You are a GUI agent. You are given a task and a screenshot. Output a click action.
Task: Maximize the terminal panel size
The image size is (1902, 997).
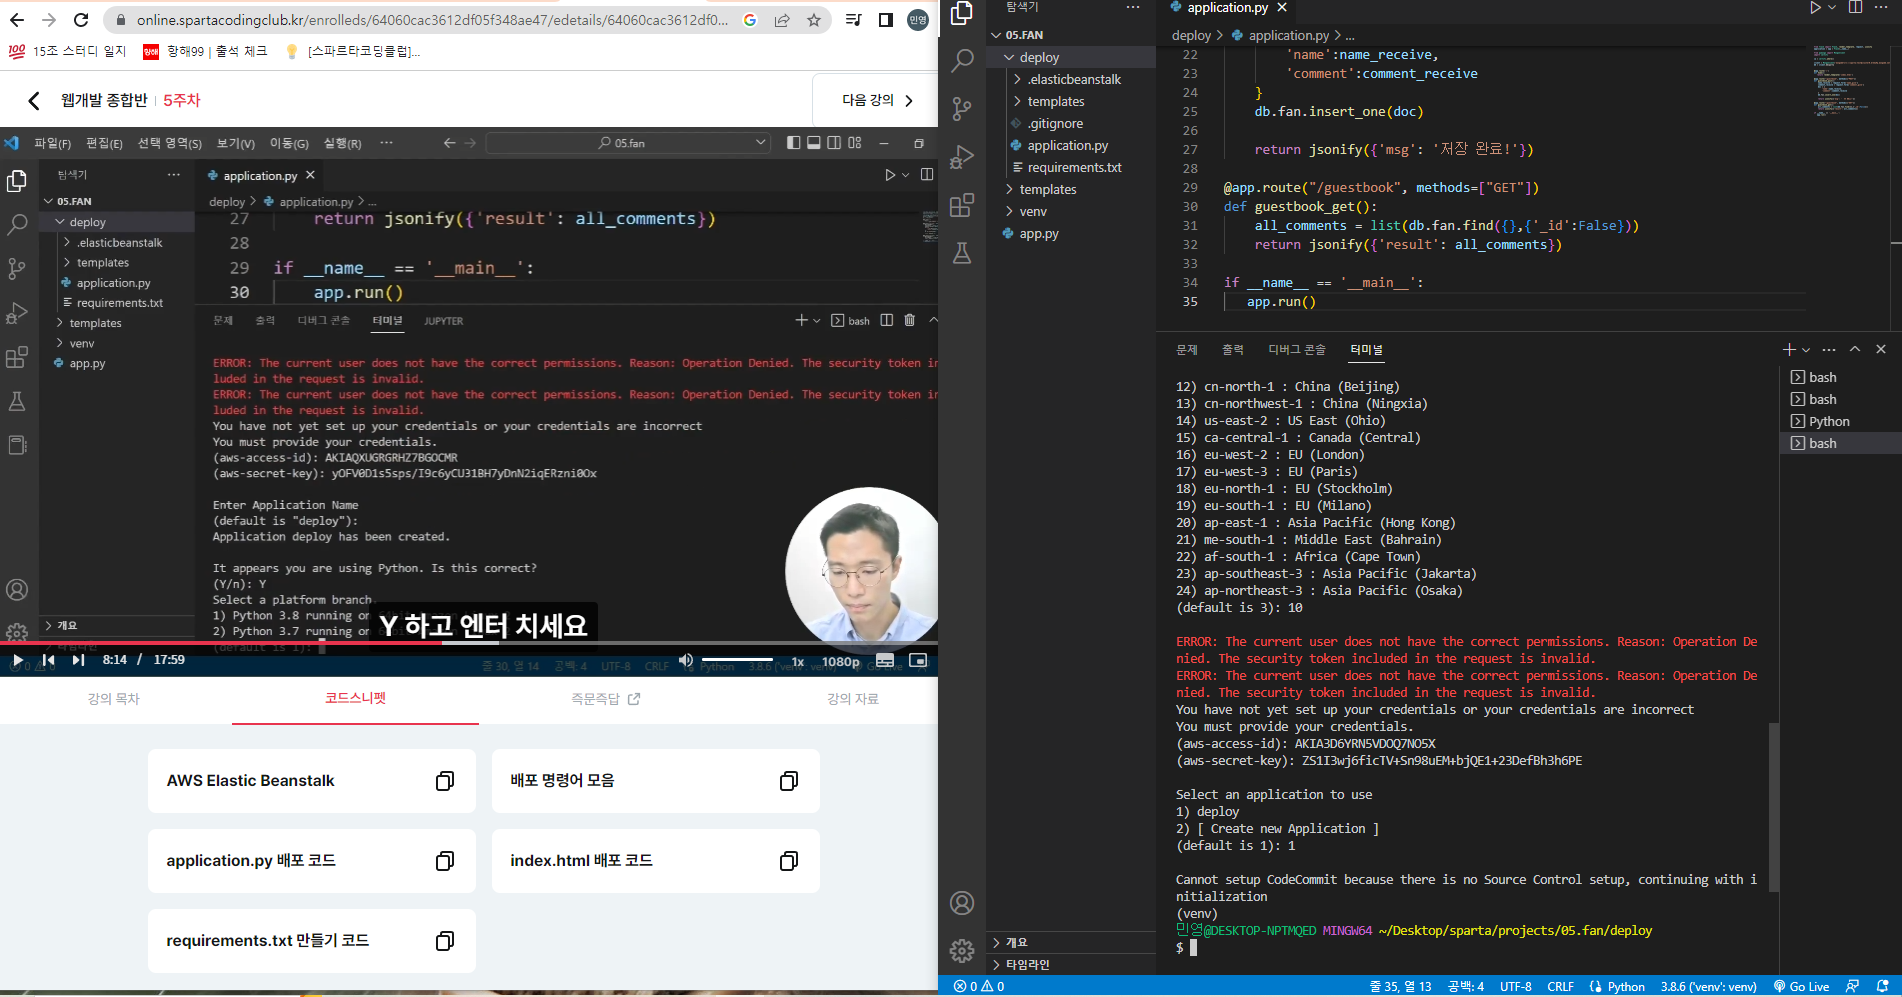[1855, 349]
